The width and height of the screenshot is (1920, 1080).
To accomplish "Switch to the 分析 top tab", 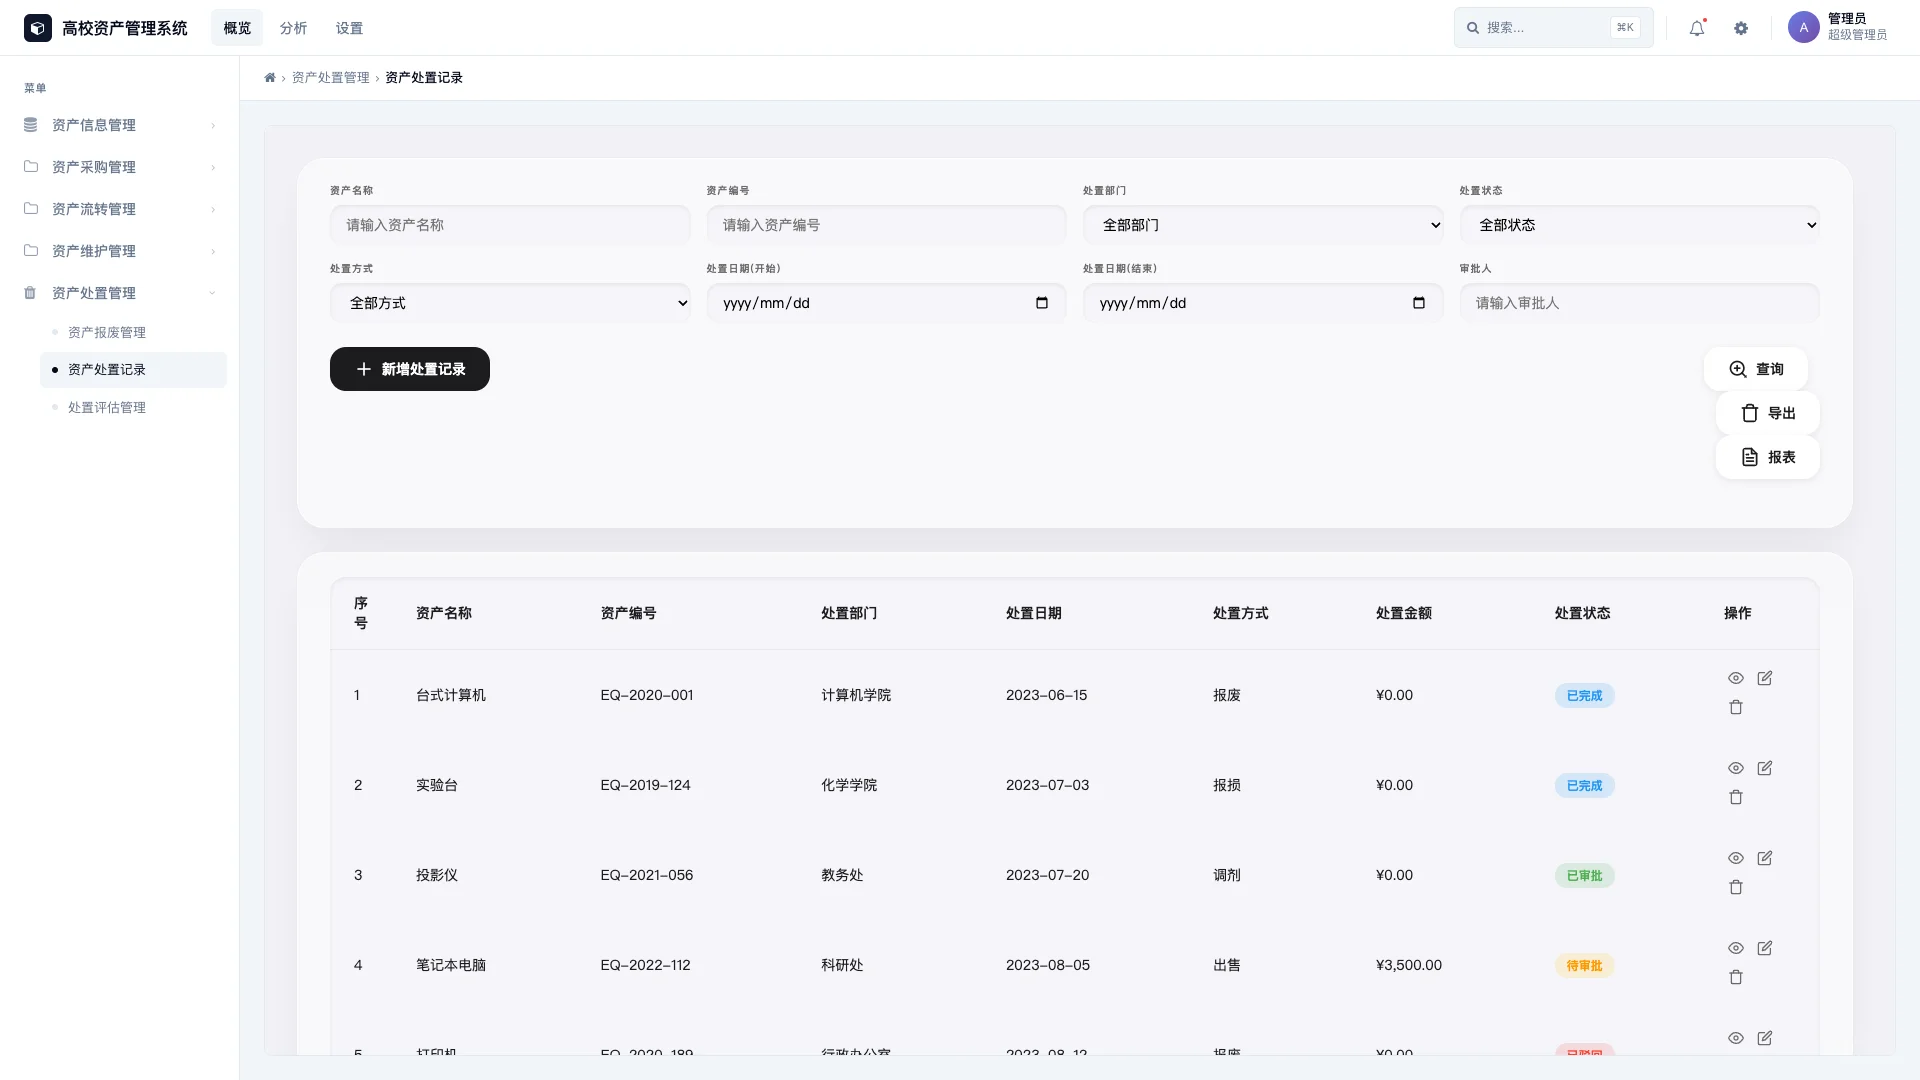I will (x=293, y=28).
